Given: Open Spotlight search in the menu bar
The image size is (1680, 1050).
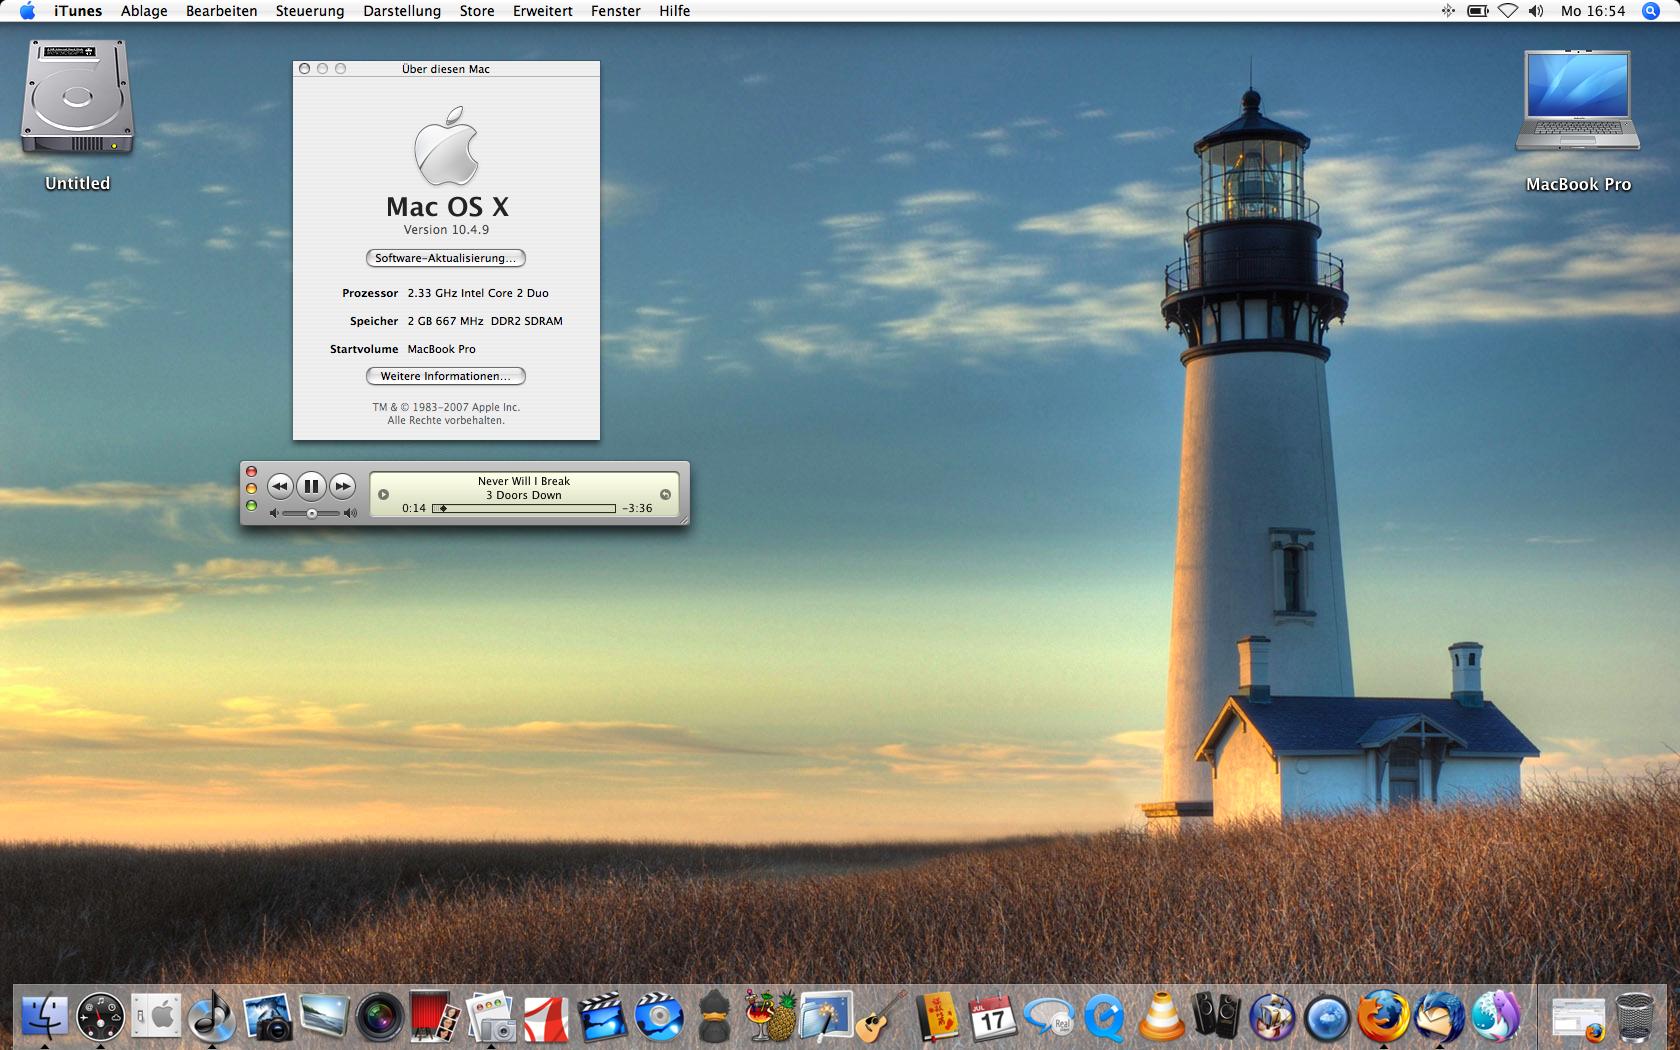Looking at the screenshot, I should click(1651, 11).
